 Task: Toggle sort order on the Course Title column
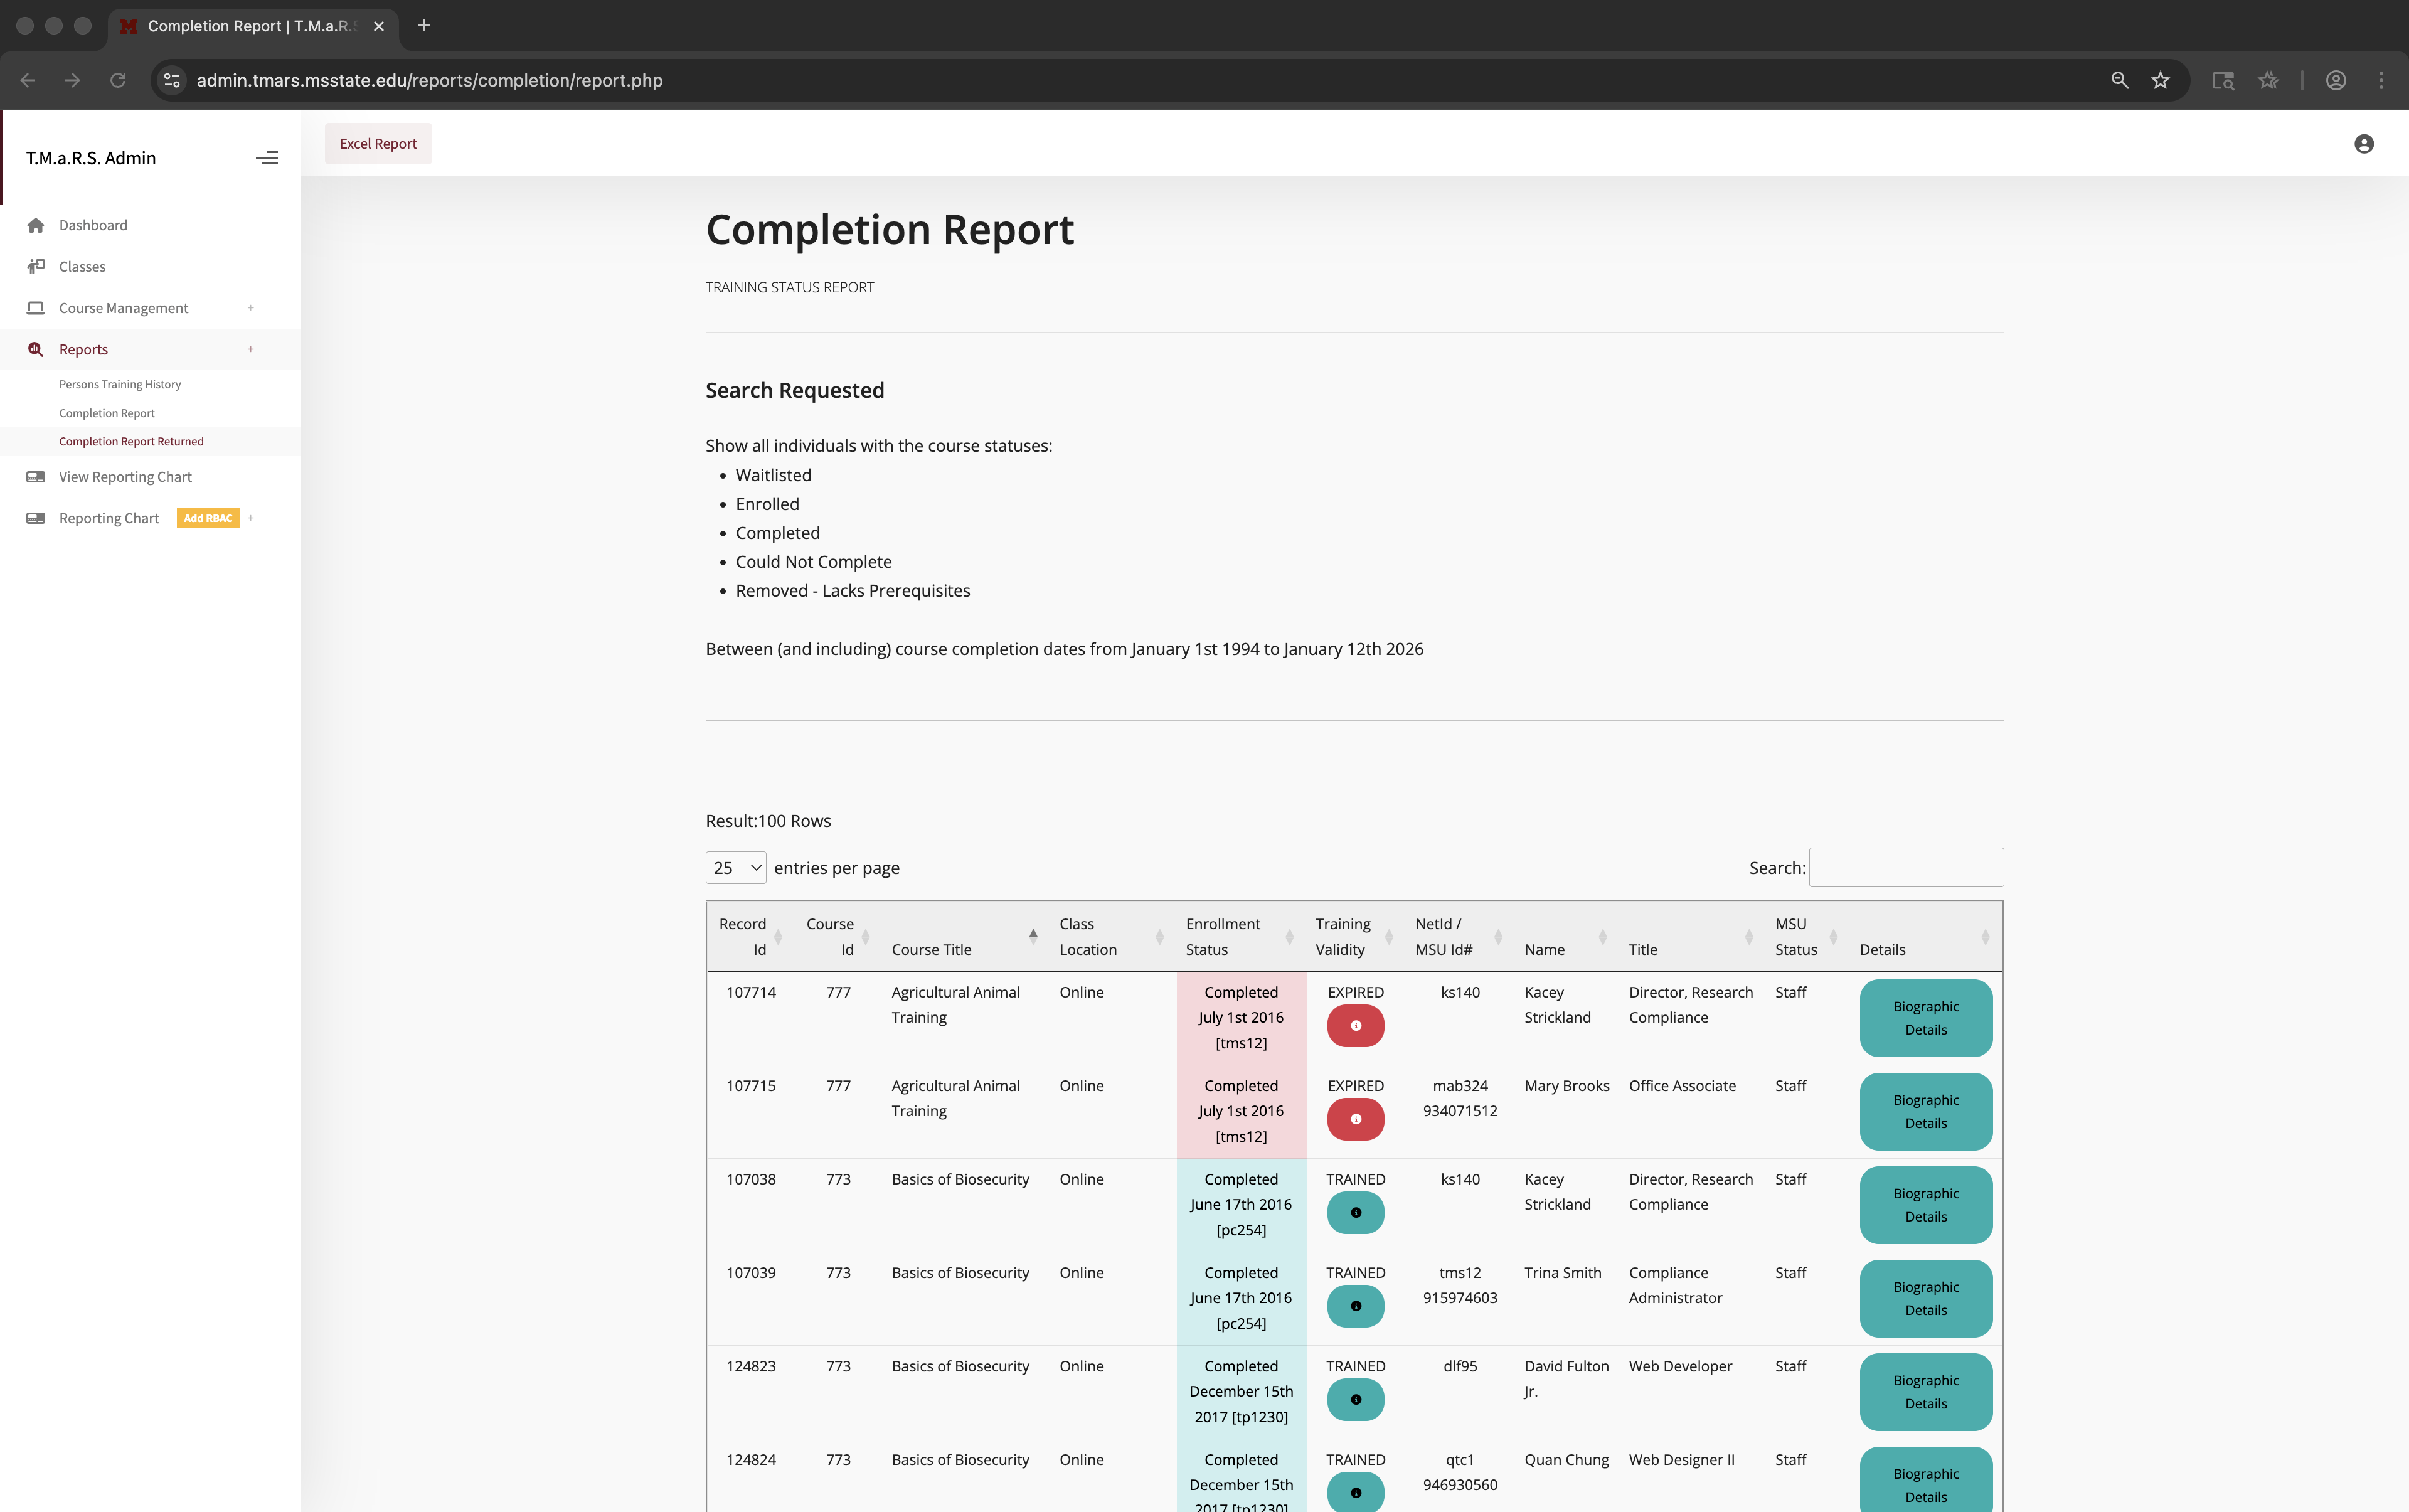point(1033,935)
